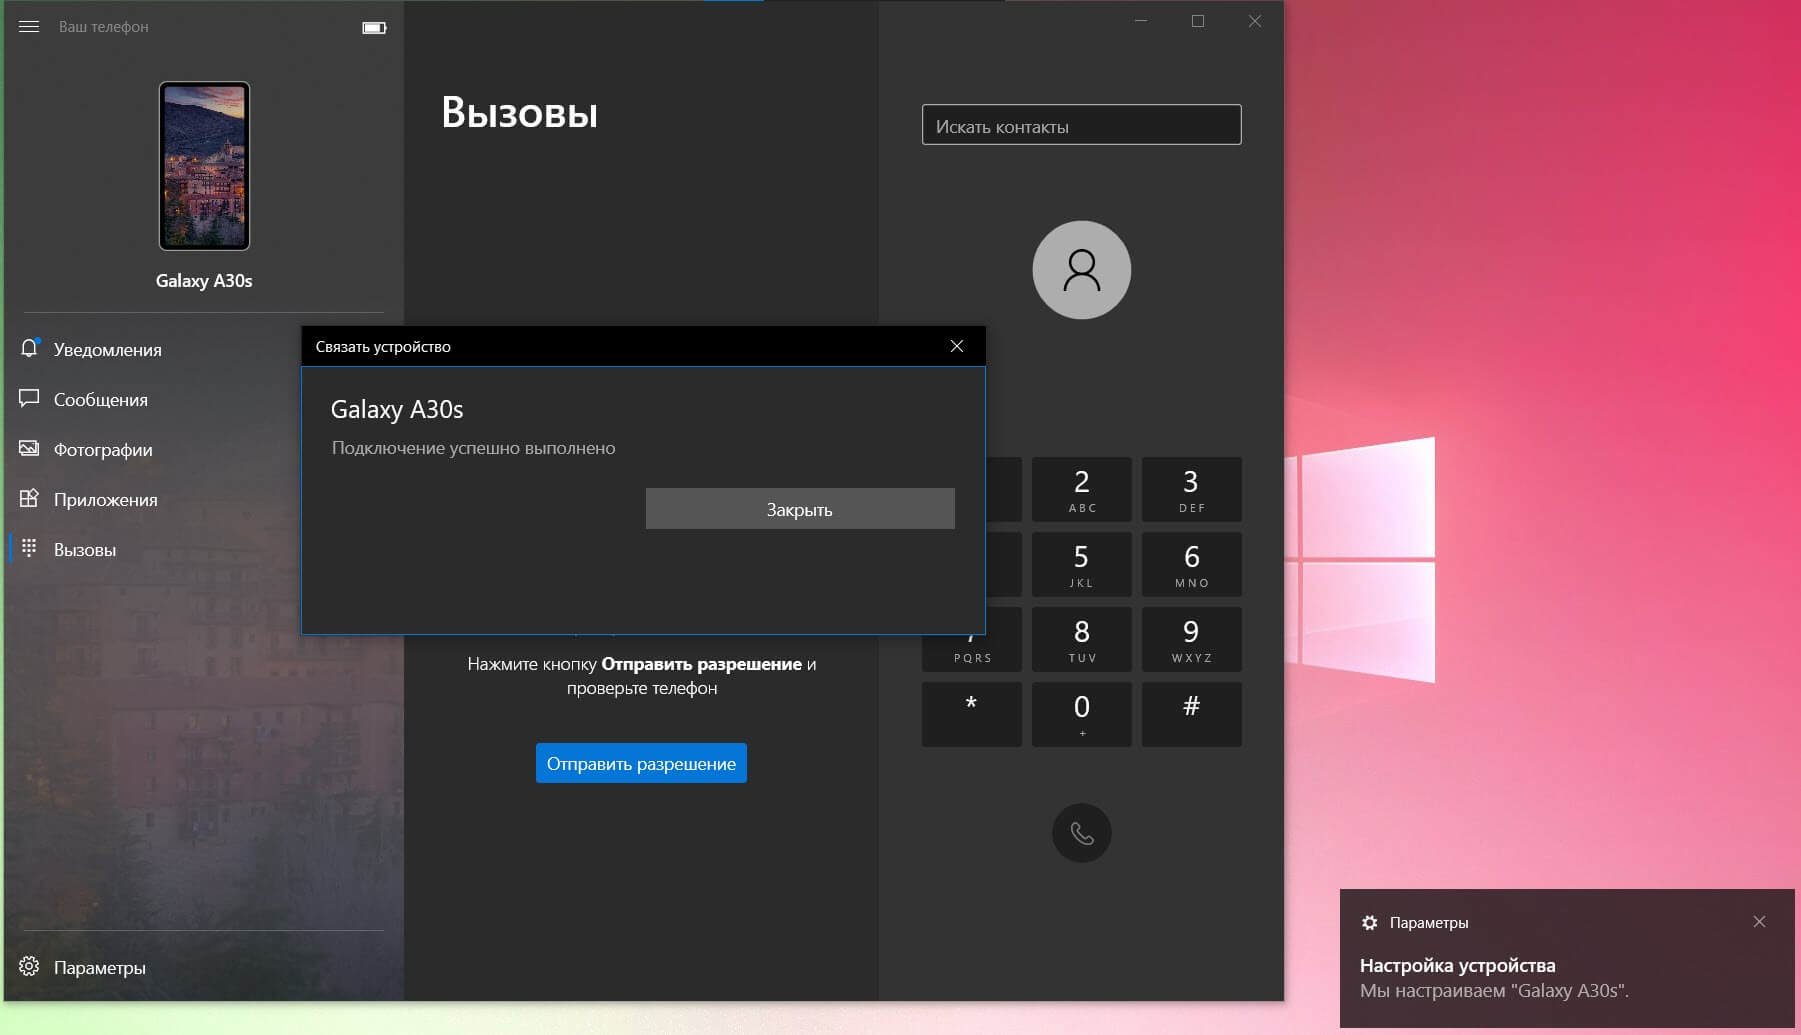The height and width of the screenshot is (1035, 1801).
Task: Dial digit 5 JKL on keypad
Action: tap(1081, 564)
